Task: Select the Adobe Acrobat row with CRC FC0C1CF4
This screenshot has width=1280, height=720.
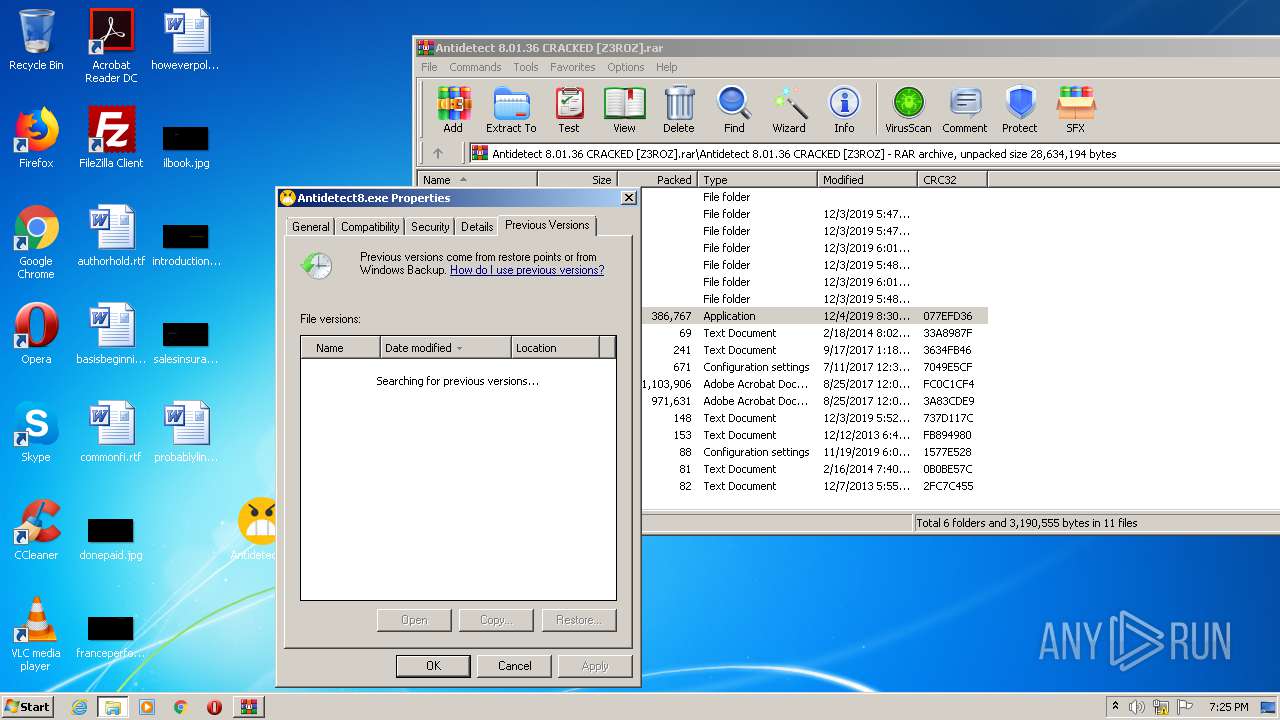Action: point(814,384)
